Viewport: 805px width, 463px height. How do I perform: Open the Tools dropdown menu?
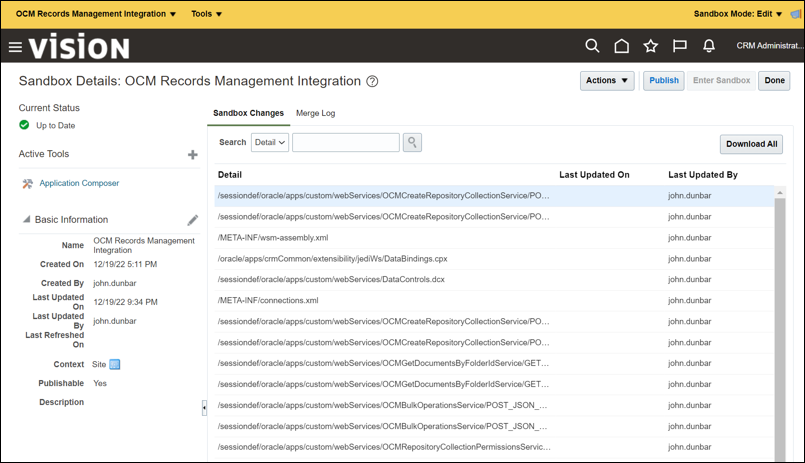coord(206,14)
